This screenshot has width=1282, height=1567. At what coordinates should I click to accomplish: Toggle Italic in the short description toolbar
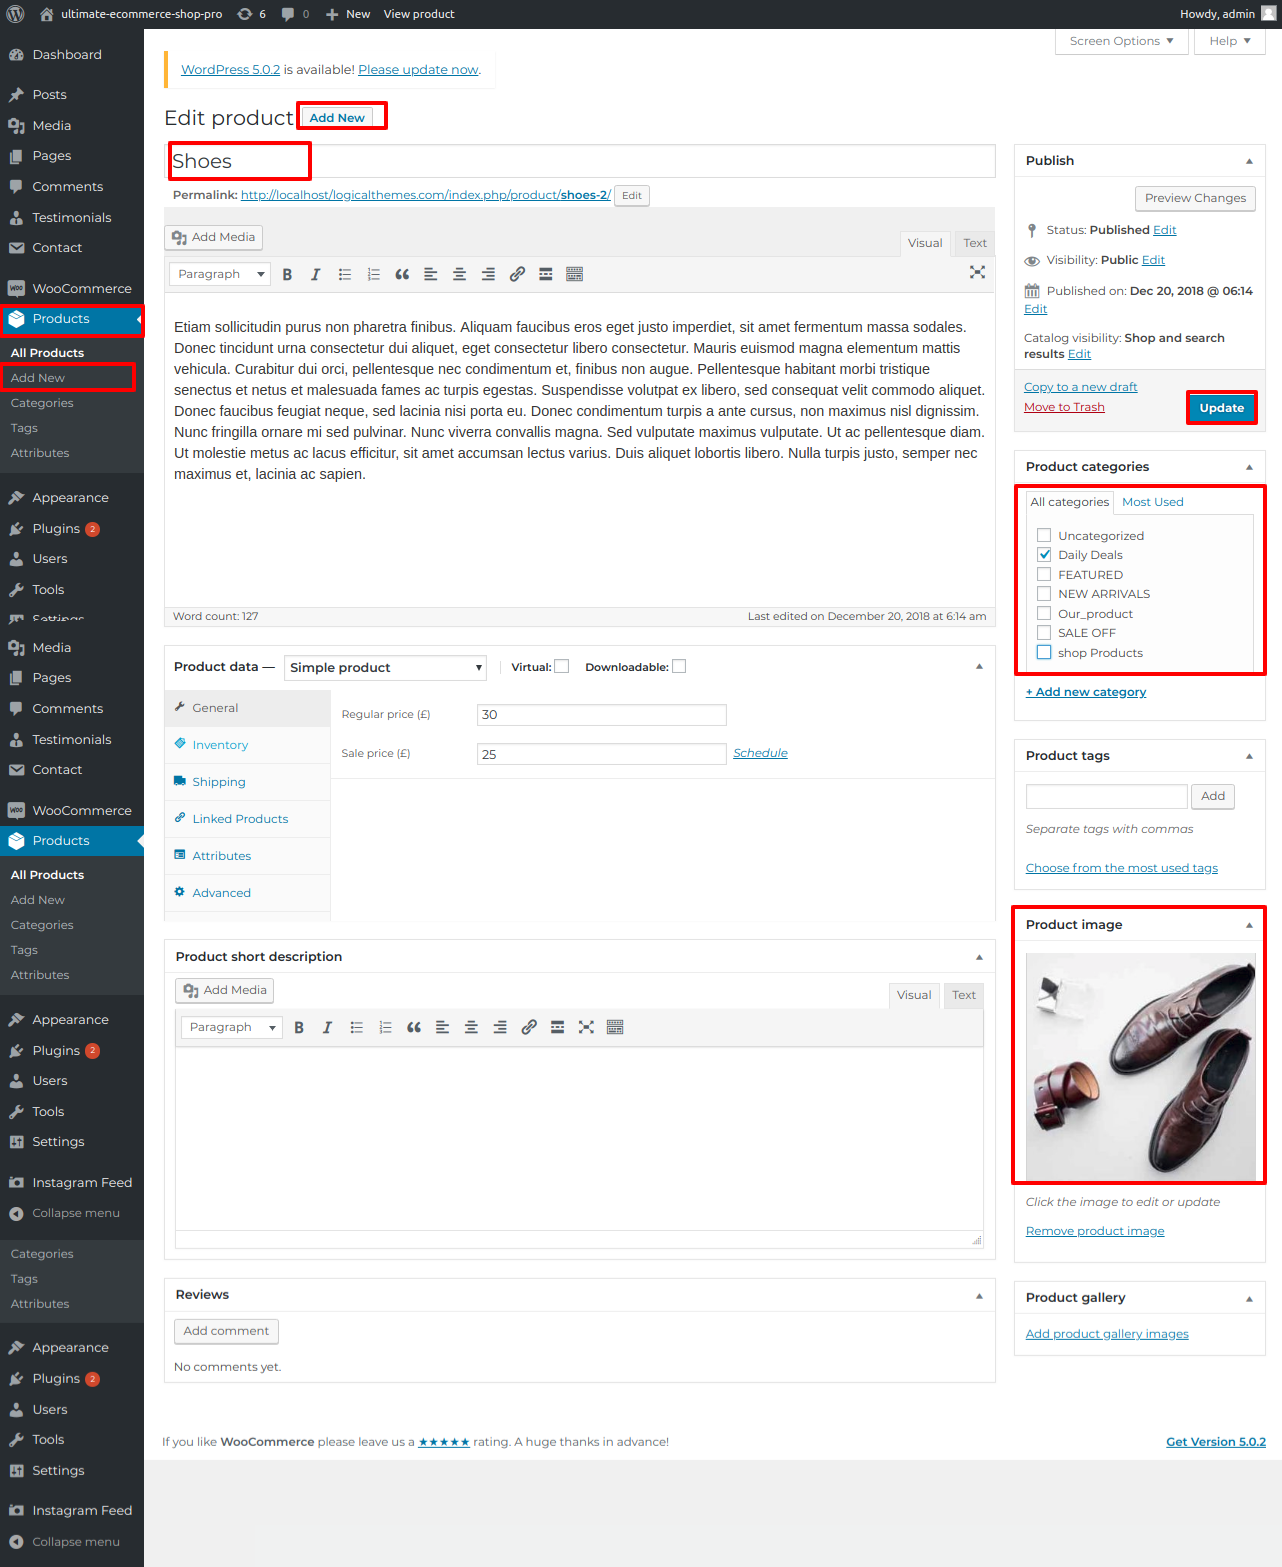[327, 1027]
